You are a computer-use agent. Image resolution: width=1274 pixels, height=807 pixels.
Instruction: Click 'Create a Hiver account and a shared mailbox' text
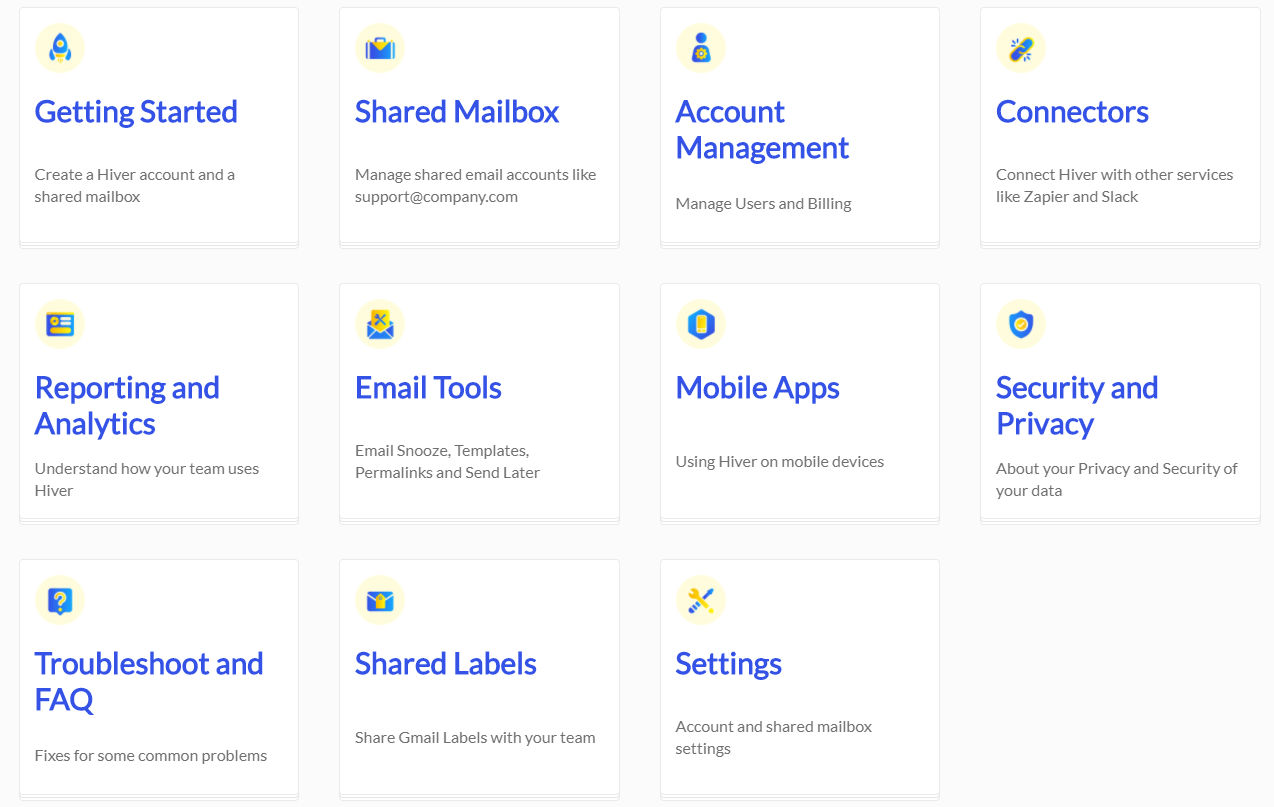pos(135,185)
